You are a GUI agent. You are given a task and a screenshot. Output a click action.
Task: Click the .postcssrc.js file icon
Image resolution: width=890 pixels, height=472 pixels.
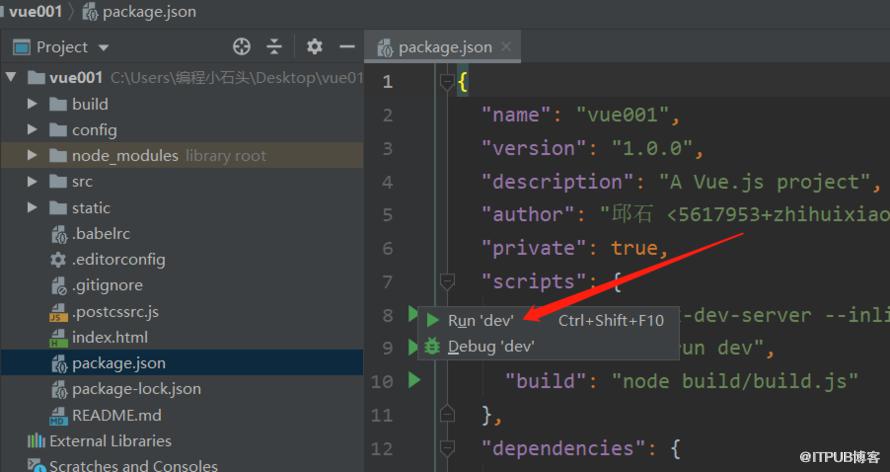click(x=58, y=312)
